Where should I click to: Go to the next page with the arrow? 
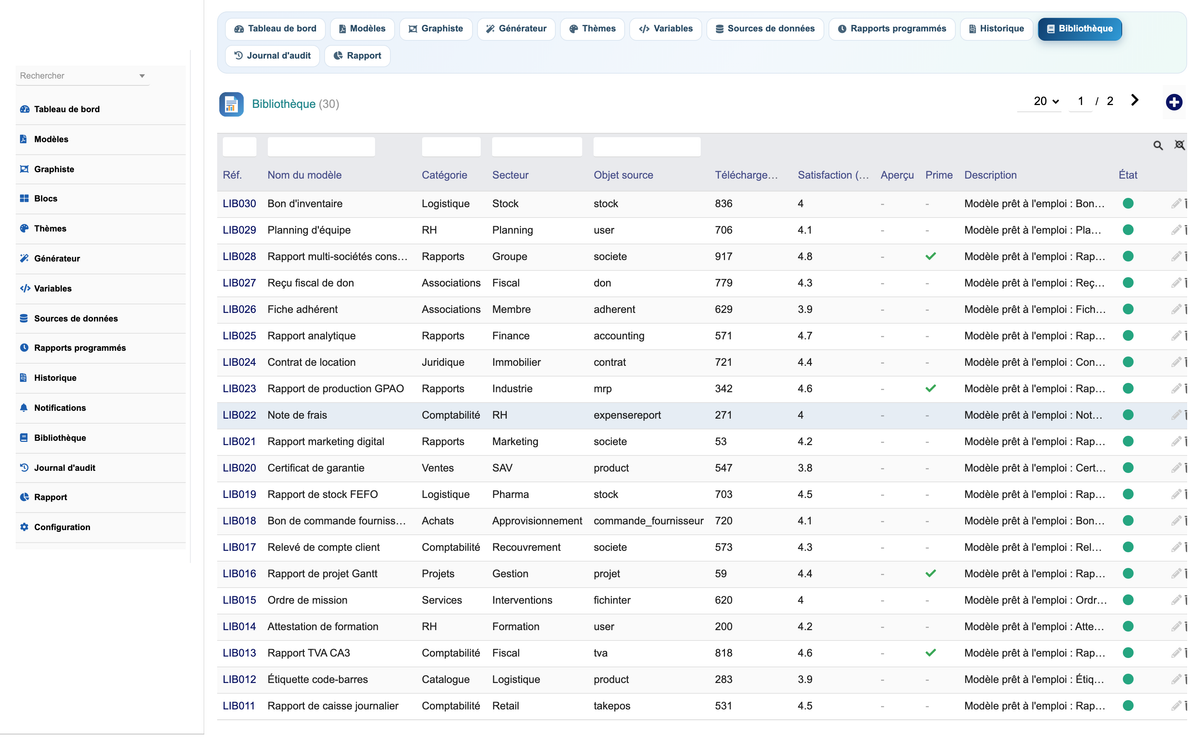click(x=1135, y=100)
